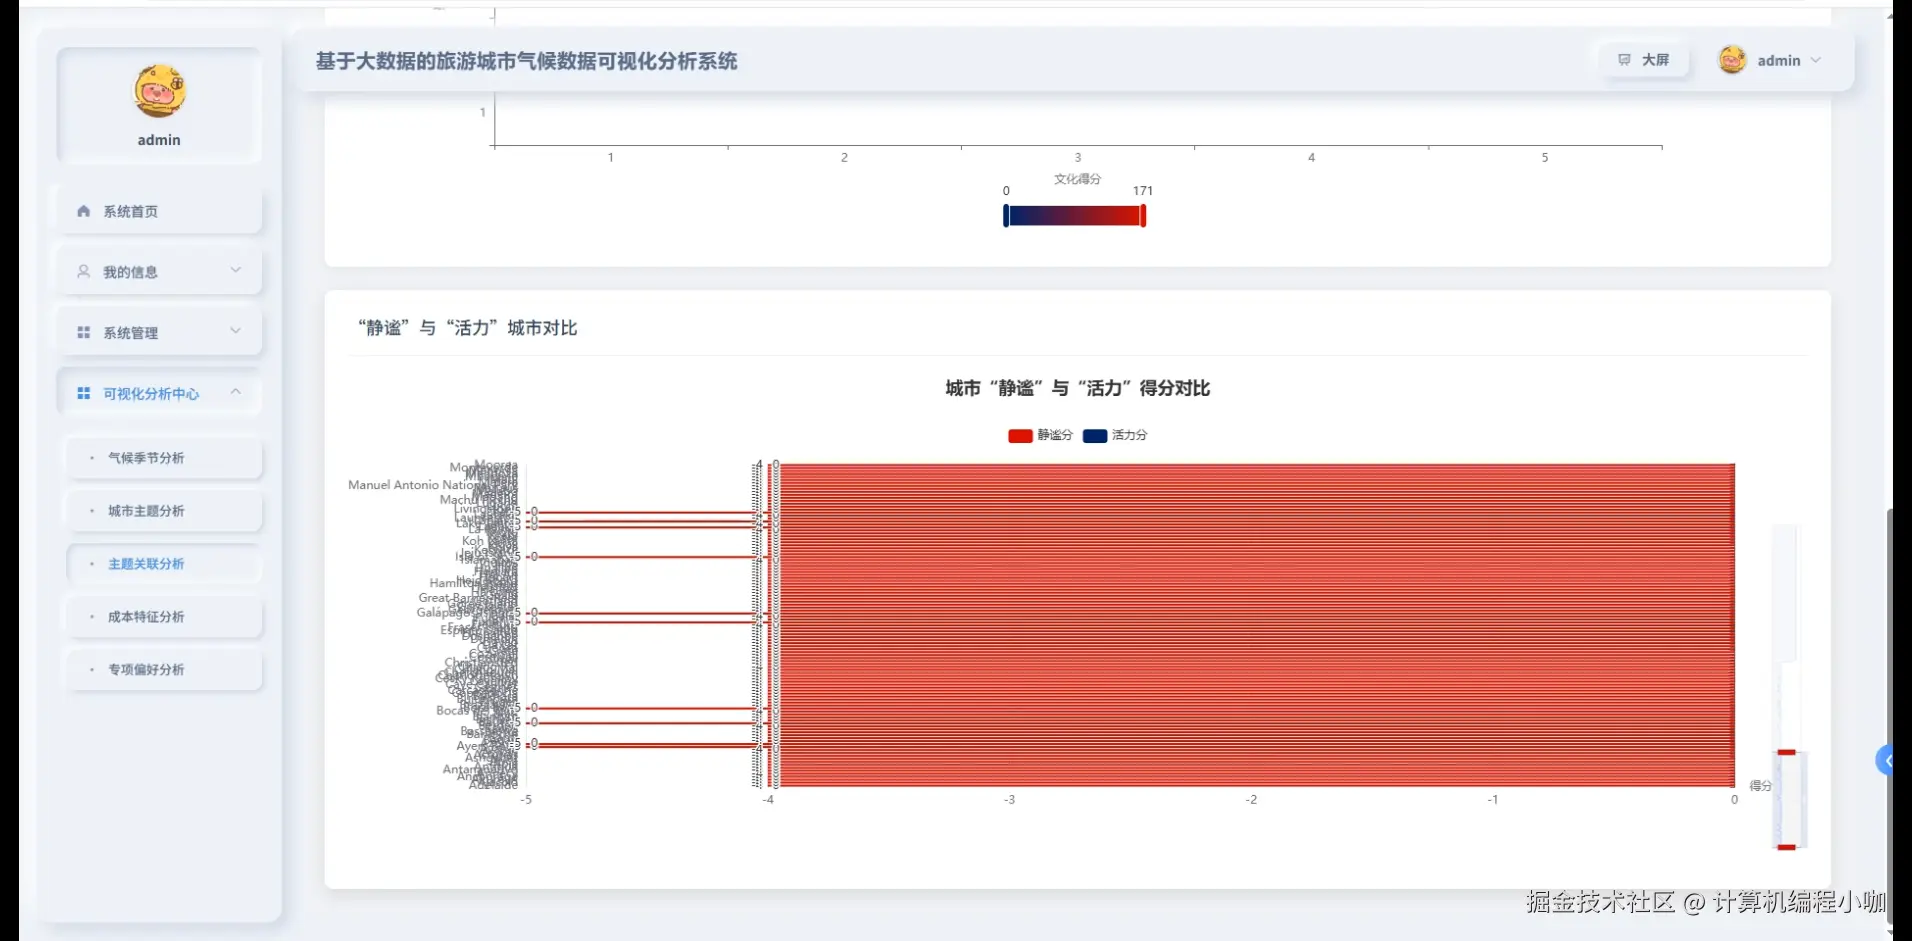Click the grid icon beside 可视化分析中心
Screen dimensions: 1912x941
tap(83, 393)
